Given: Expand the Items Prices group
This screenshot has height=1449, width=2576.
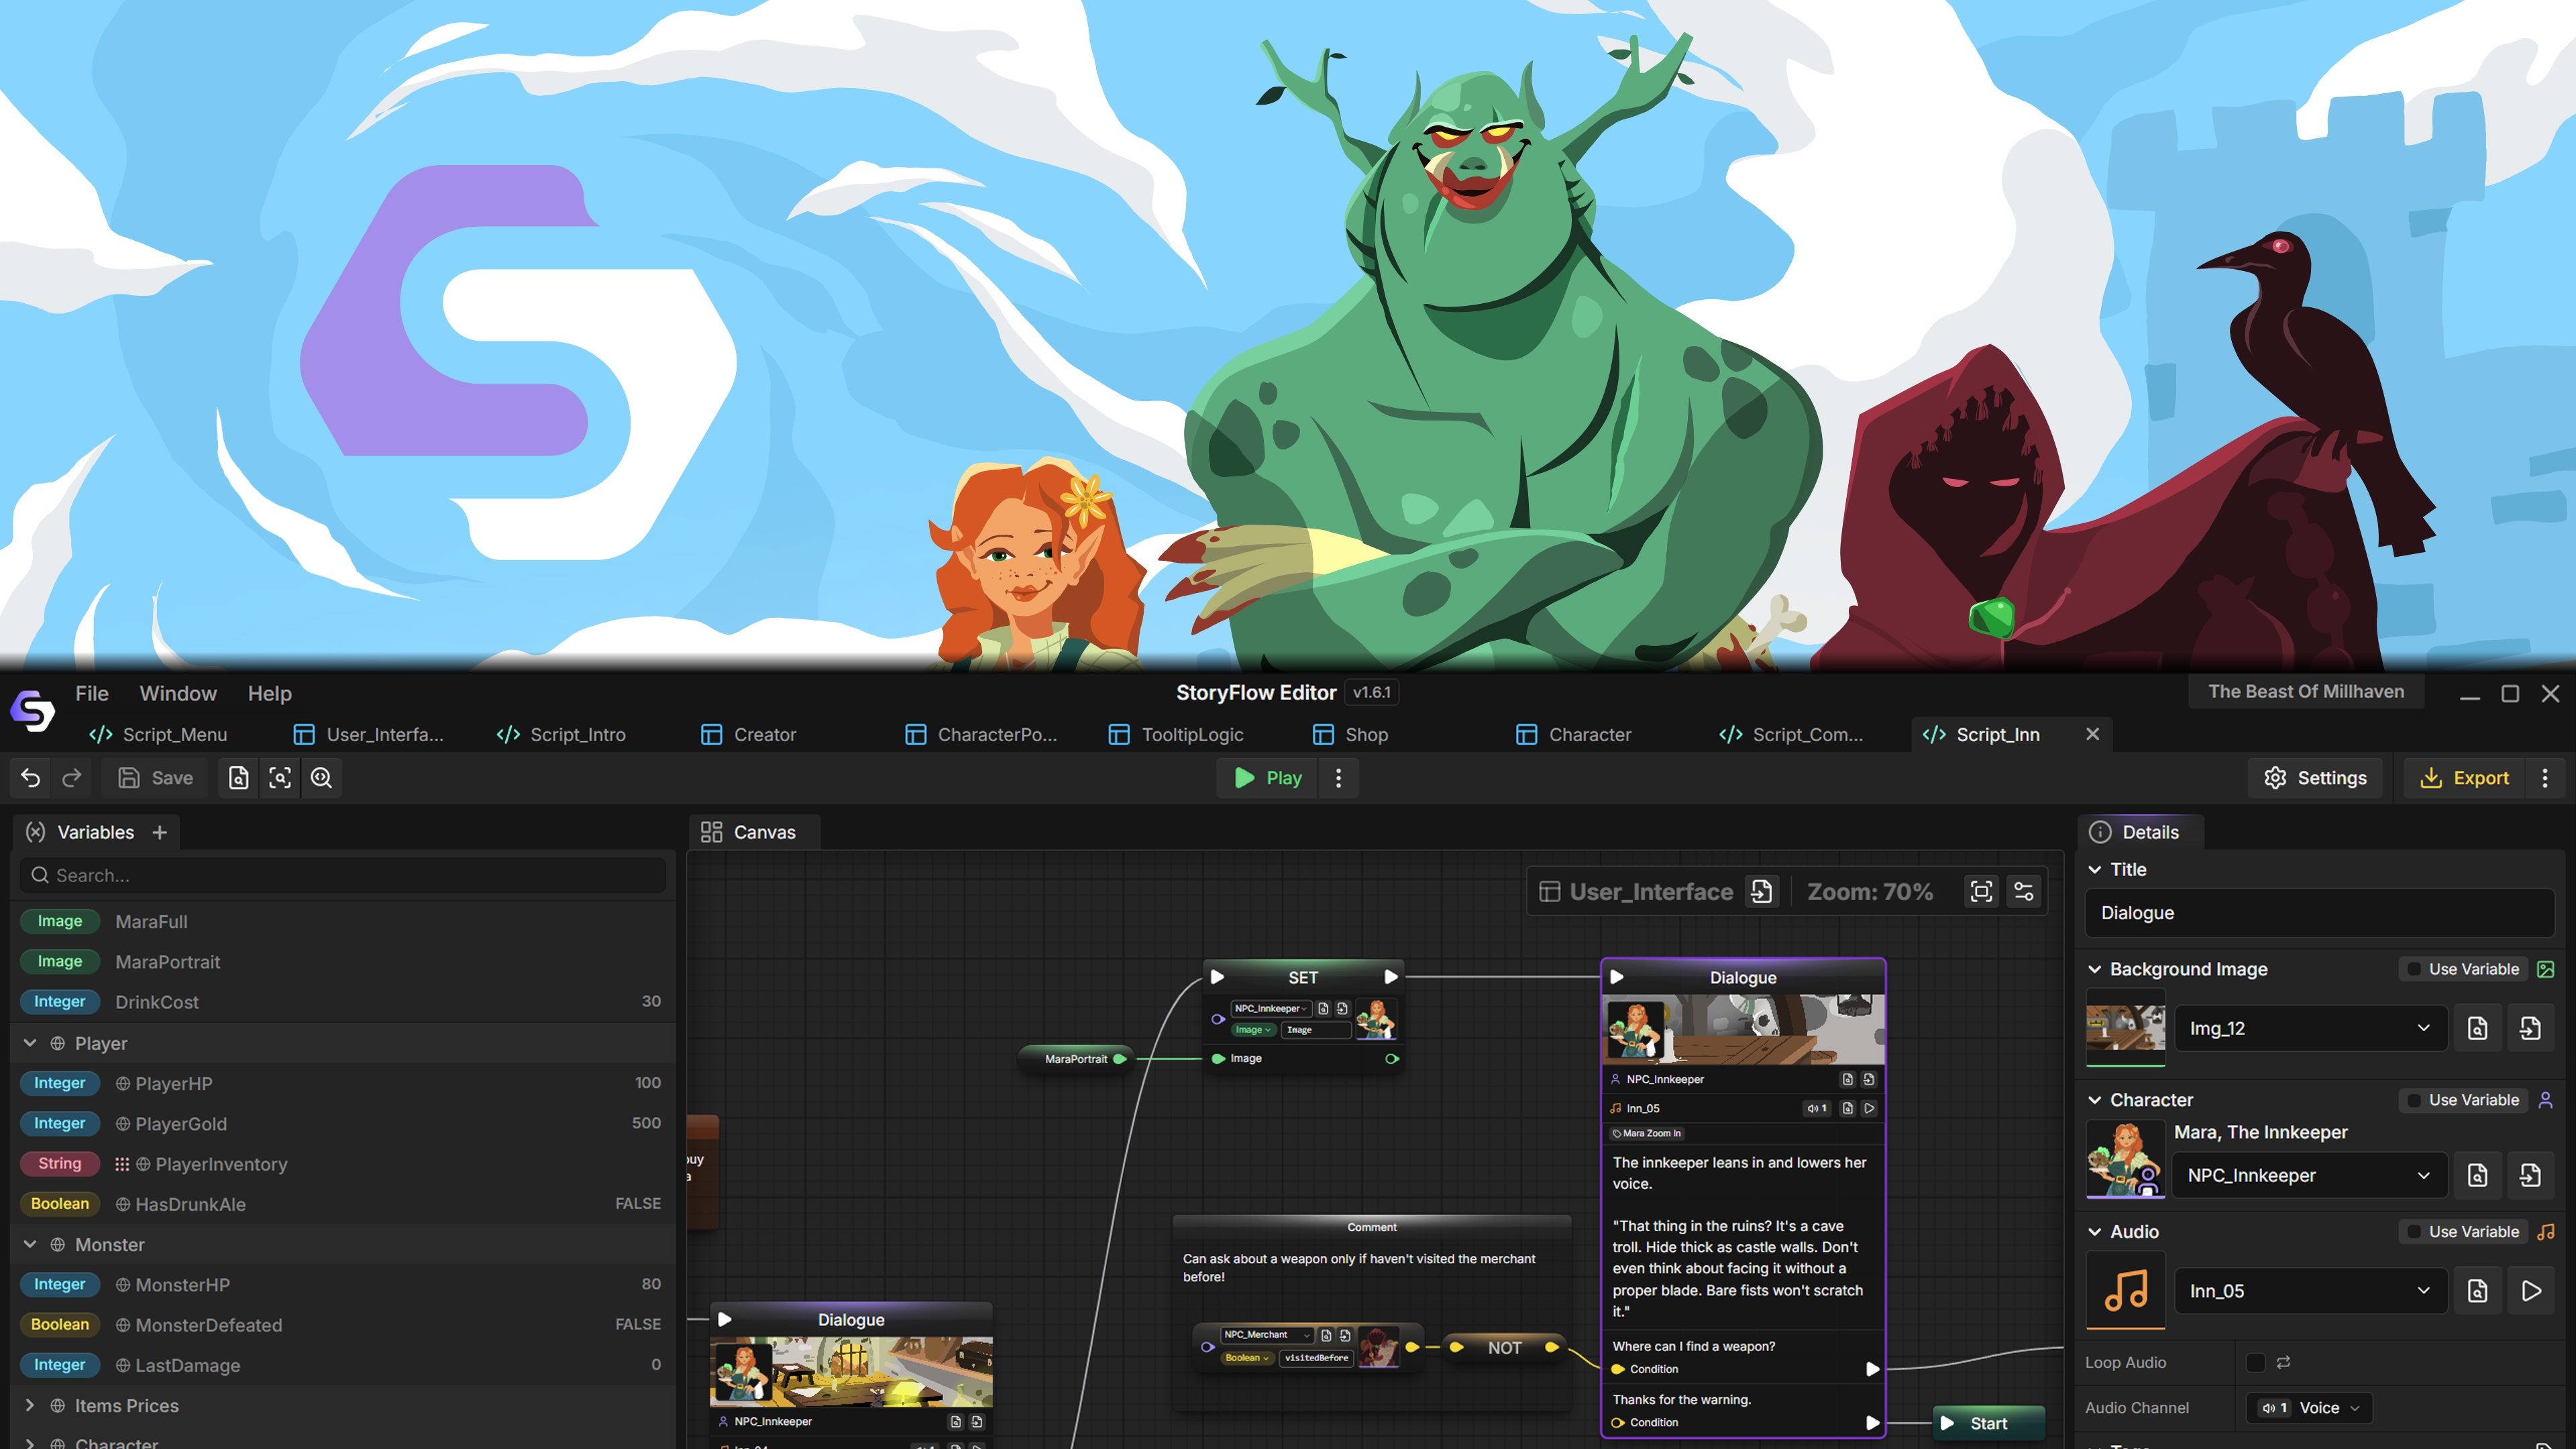Looking at the screenshot, I should click(30, 1405).
